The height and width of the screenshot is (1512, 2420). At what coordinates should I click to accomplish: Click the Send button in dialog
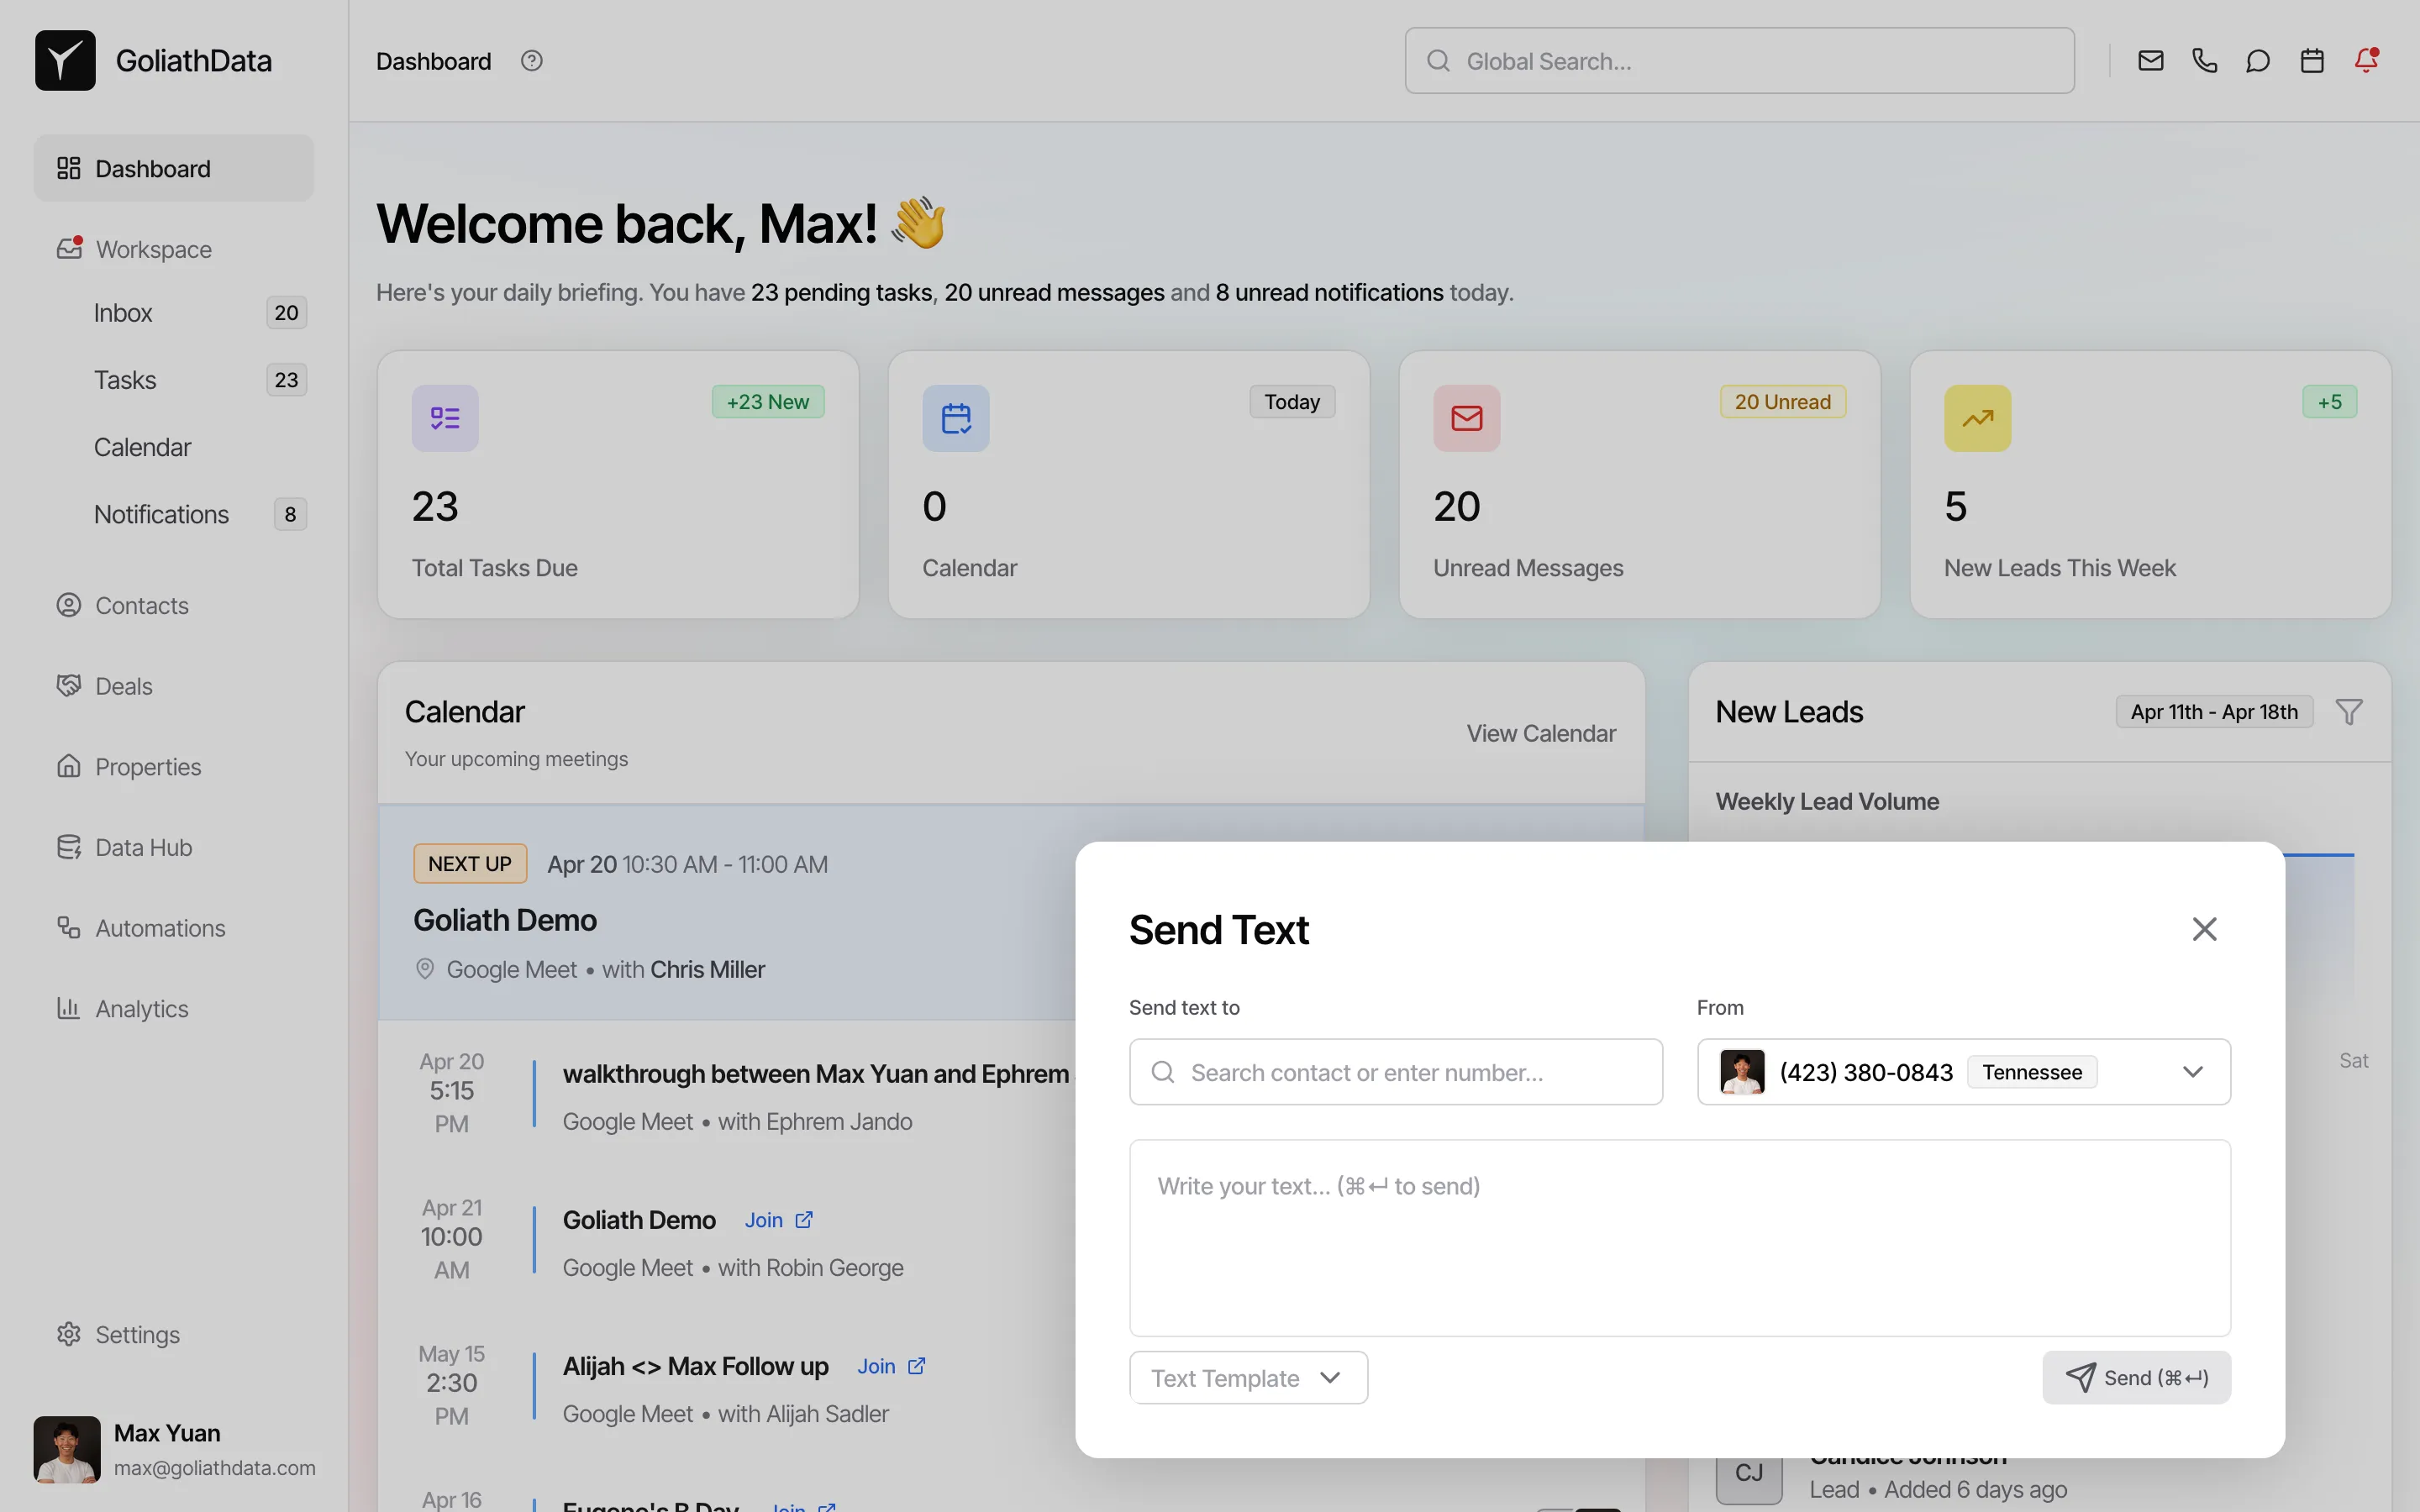(x=2135, y=1378)
